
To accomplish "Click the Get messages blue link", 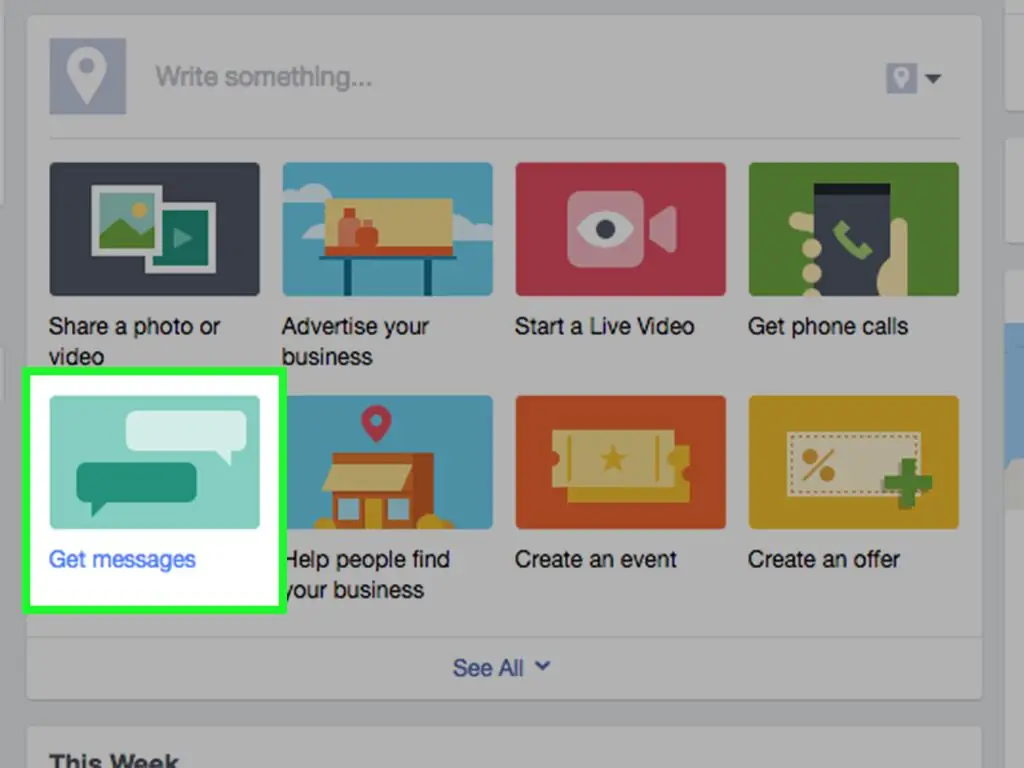I will click(x=121, y=559).
